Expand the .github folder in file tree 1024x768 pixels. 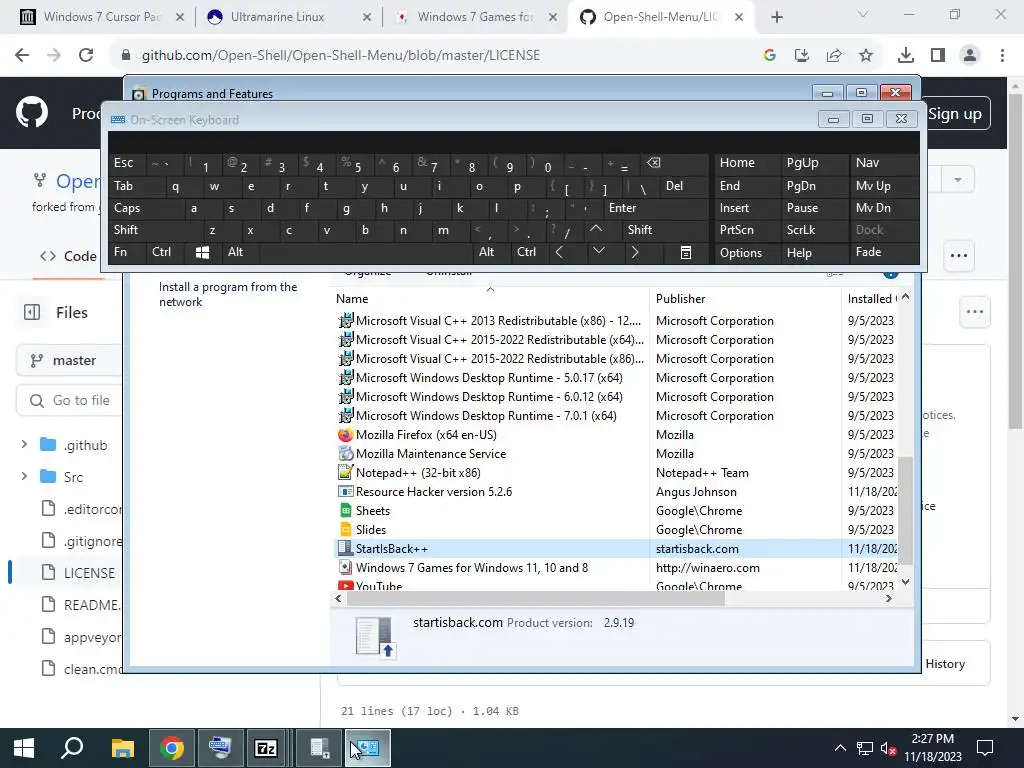(25, 445)
